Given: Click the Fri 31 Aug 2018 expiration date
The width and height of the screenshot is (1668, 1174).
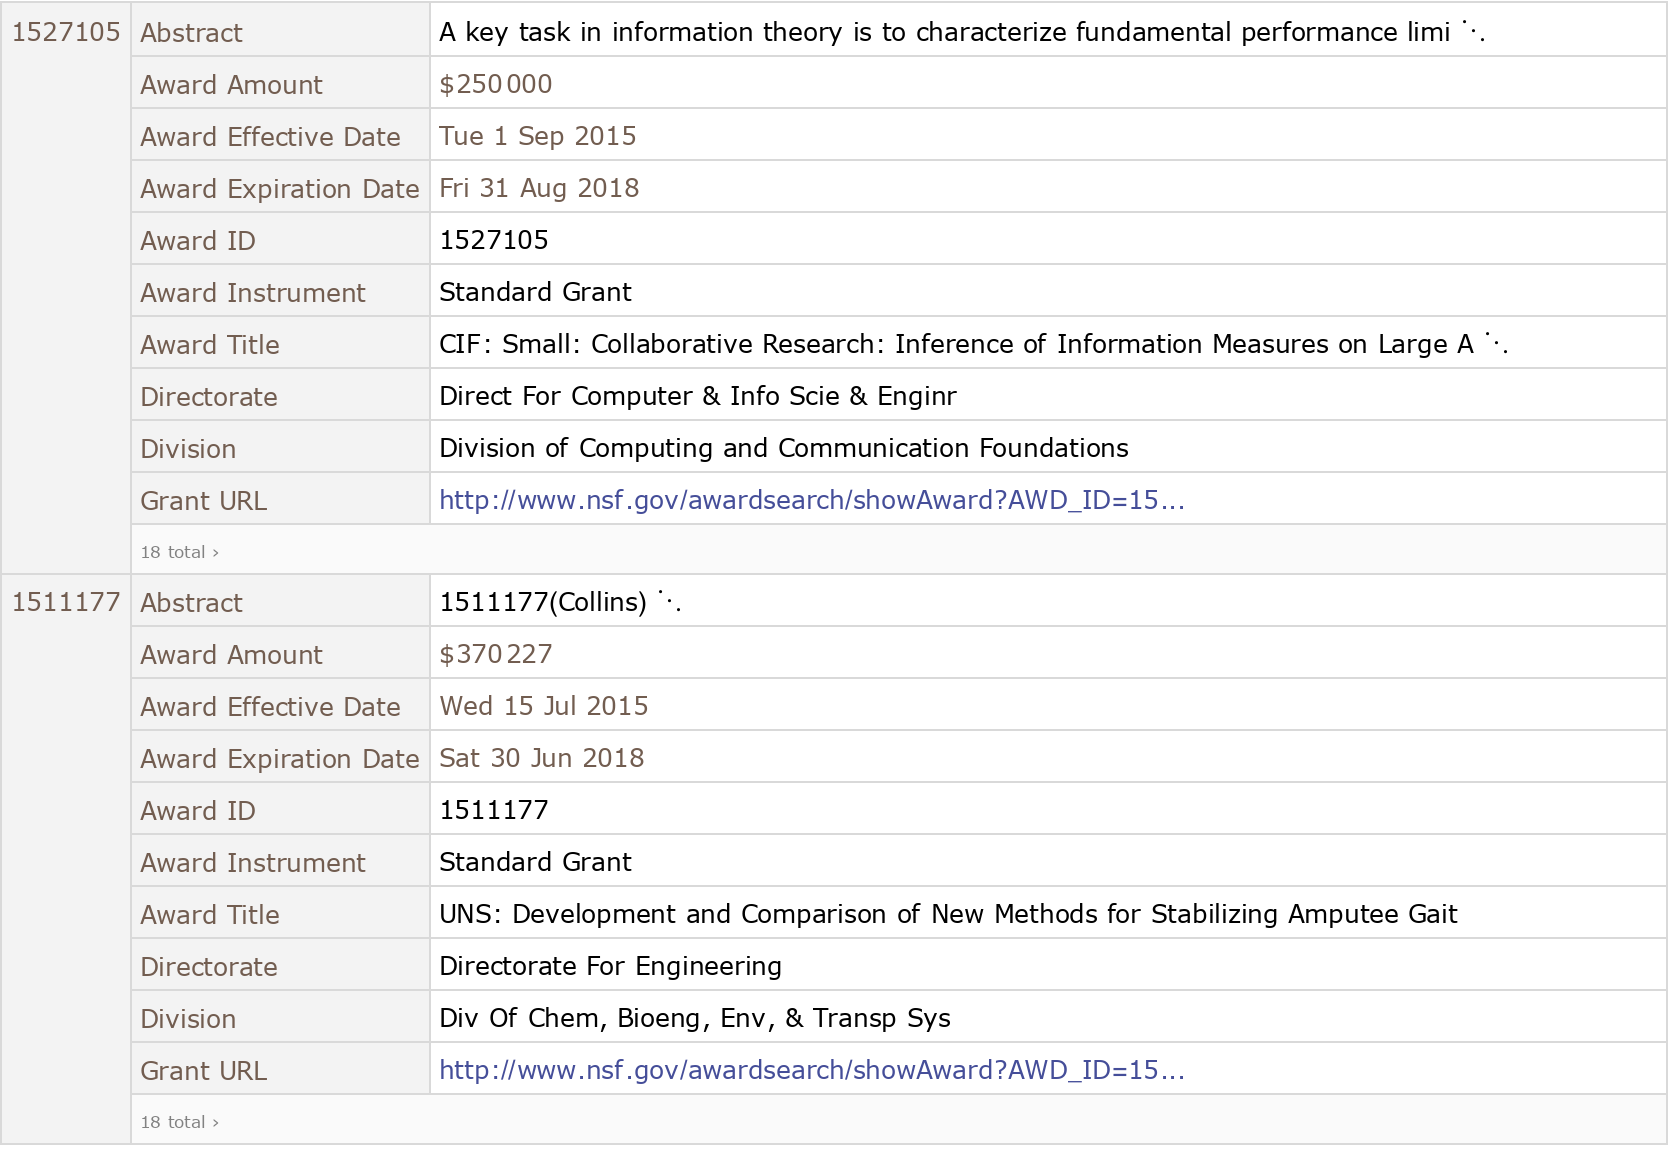Looking at the screenshot, I should [539, 188].
